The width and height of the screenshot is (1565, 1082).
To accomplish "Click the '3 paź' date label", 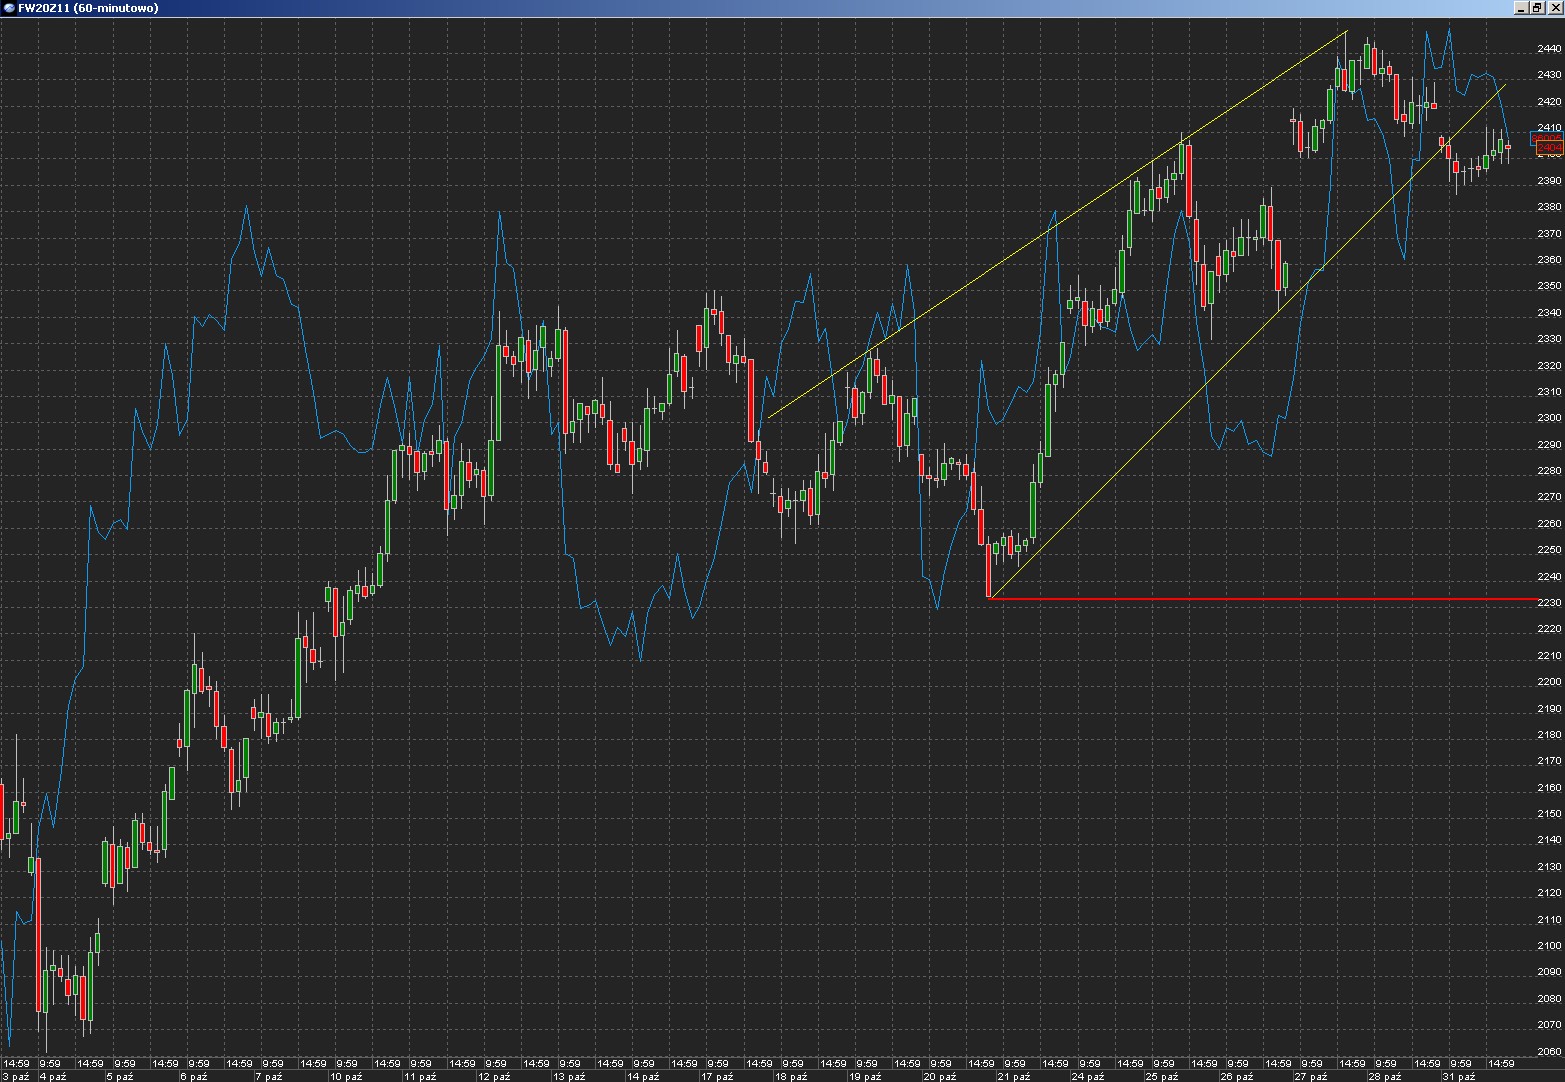I will coord(15,1076).
